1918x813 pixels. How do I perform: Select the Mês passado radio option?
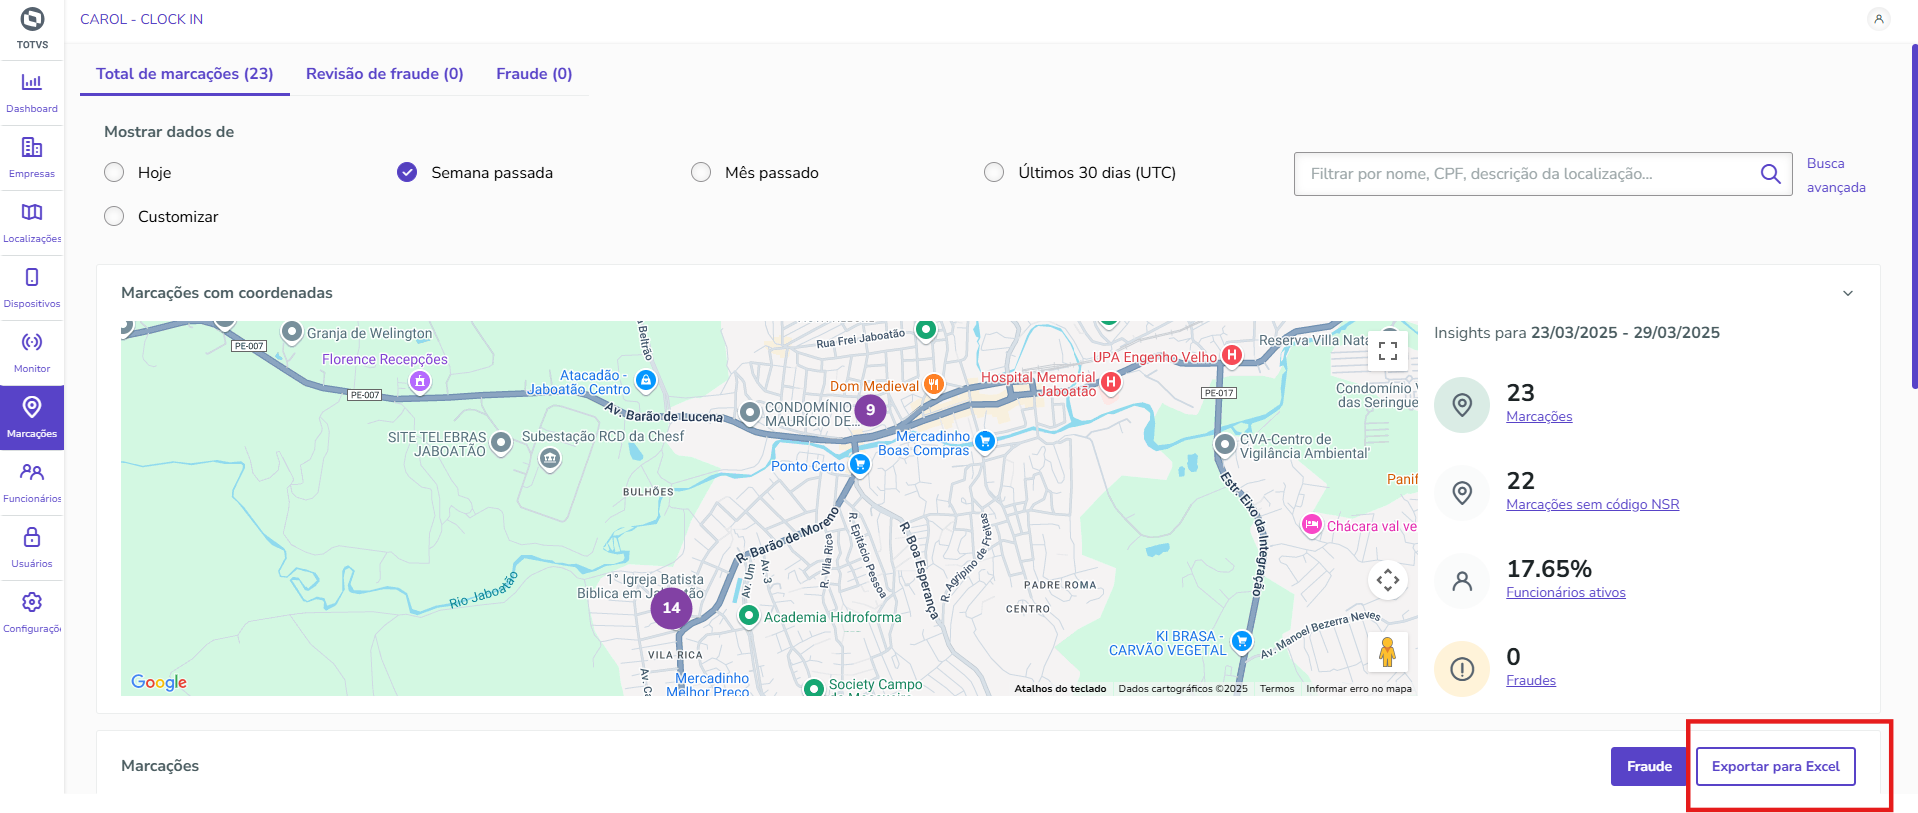701,173
